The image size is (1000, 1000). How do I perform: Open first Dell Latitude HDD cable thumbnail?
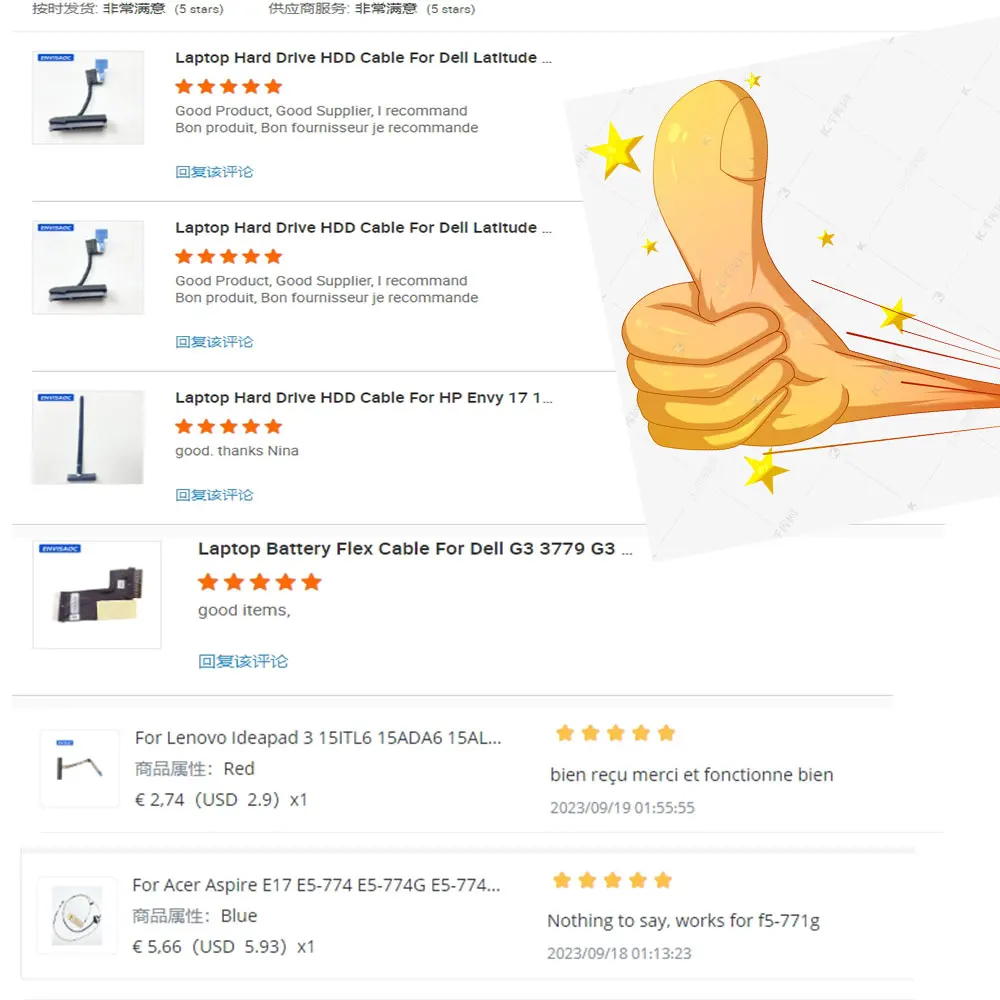88,98
